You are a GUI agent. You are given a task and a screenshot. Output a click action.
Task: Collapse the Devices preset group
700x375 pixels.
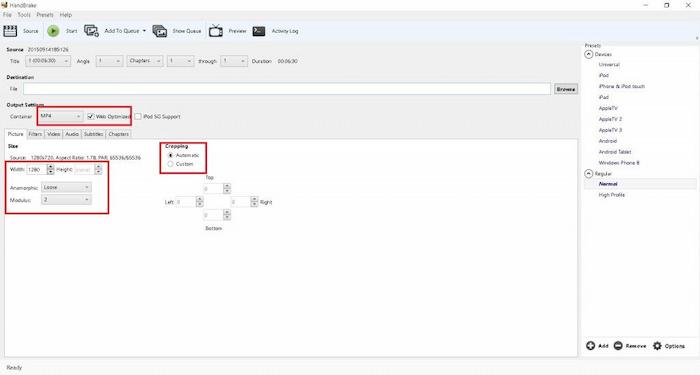coord(588,54)
